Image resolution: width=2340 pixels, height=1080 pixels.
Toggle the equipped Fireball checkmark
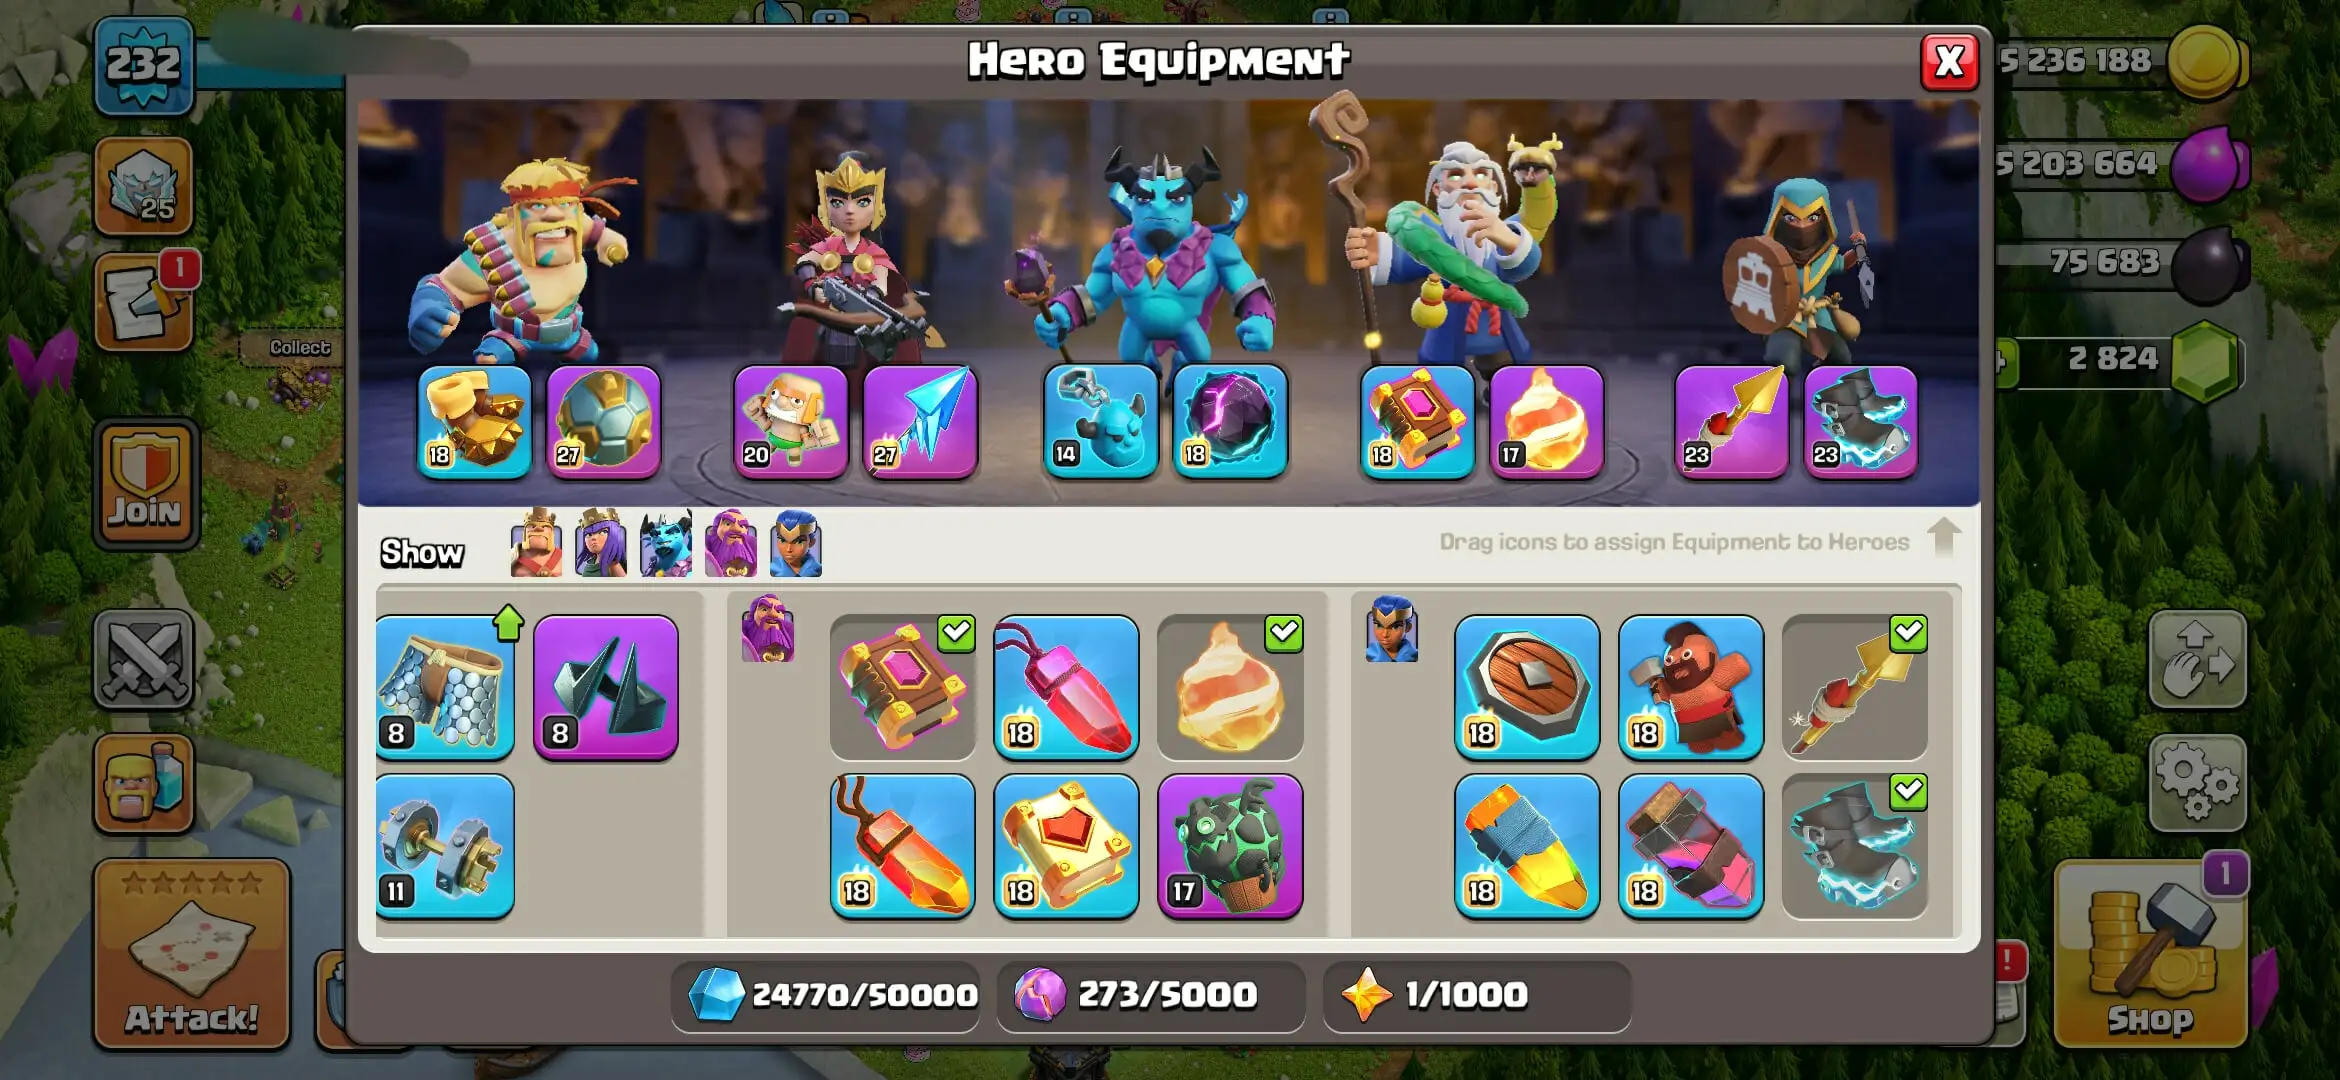[1284, 632]
